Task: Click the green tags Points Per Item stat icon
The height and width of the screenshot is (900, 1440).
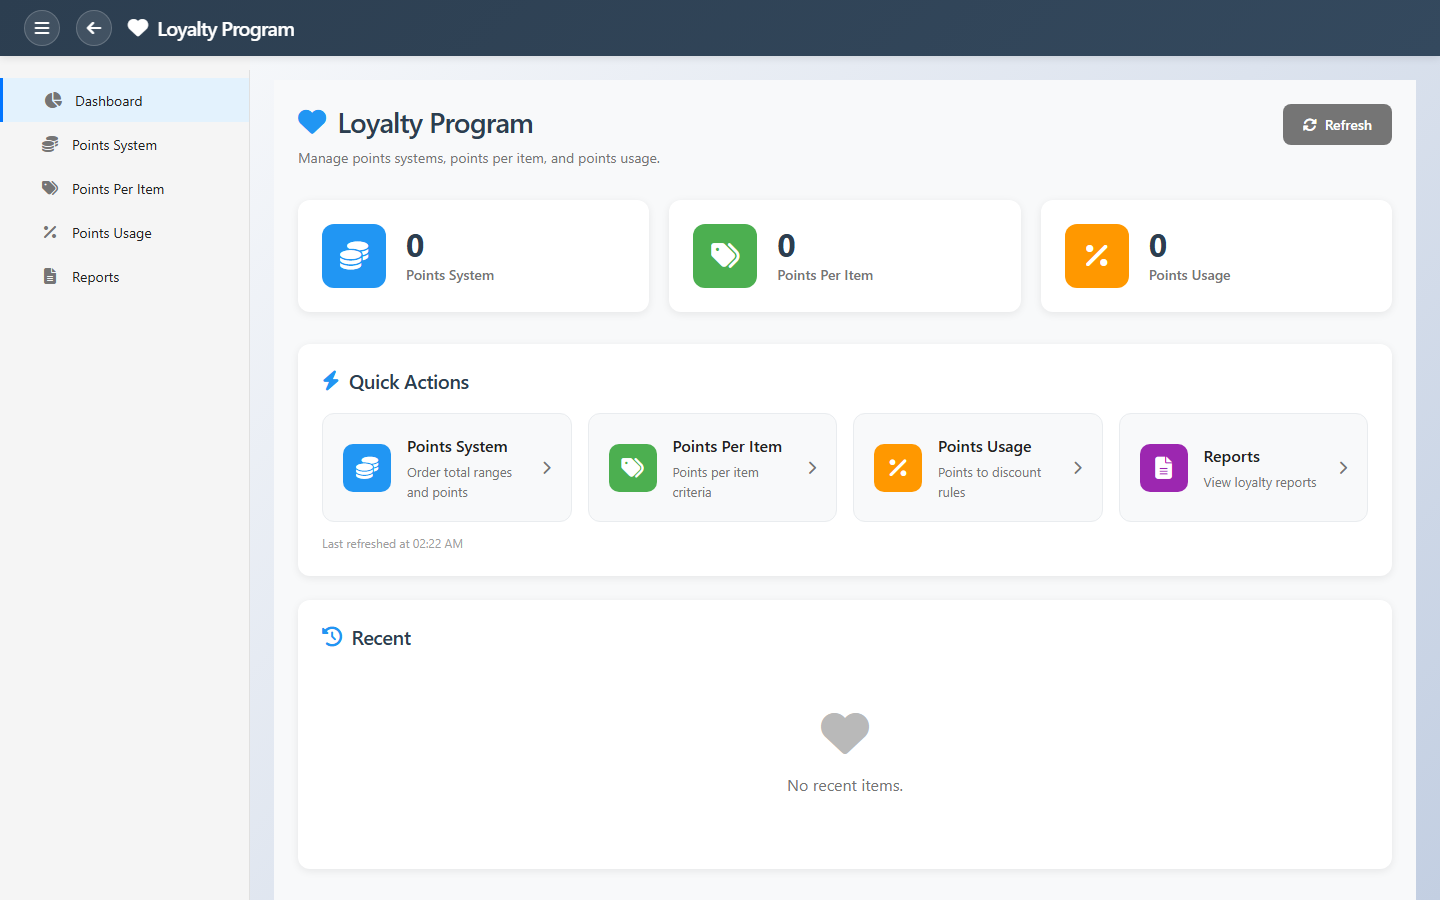Action: point(725,256)
